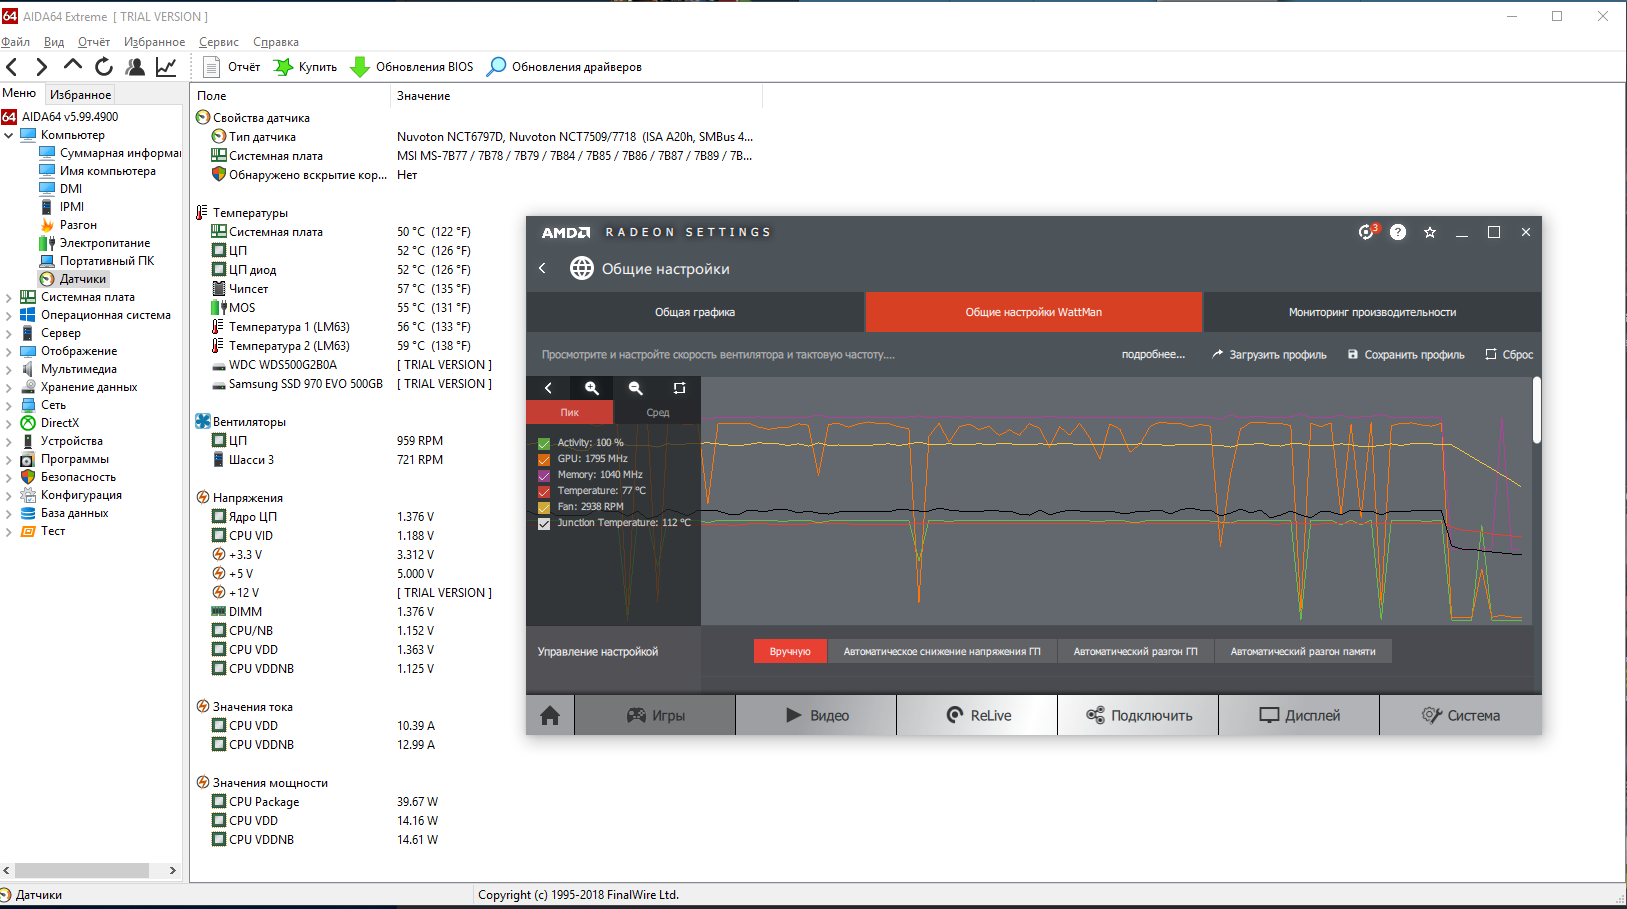Go forward with AIDA64 toolbar right arrow
This screenshot has height=909, width=1627.
(41, 67)
